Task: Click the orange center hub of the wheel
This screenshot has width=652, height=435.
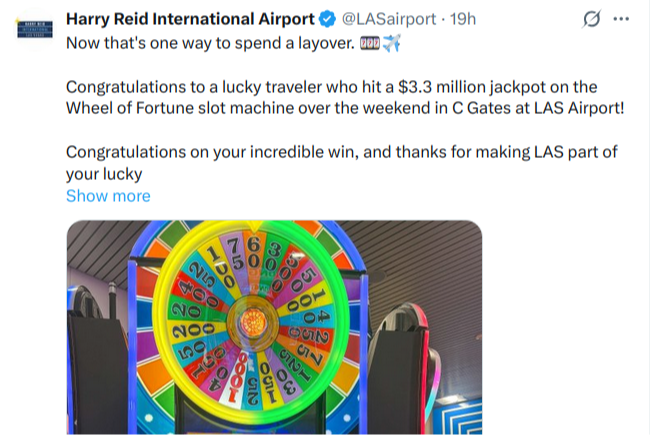Action: (253, 321)
